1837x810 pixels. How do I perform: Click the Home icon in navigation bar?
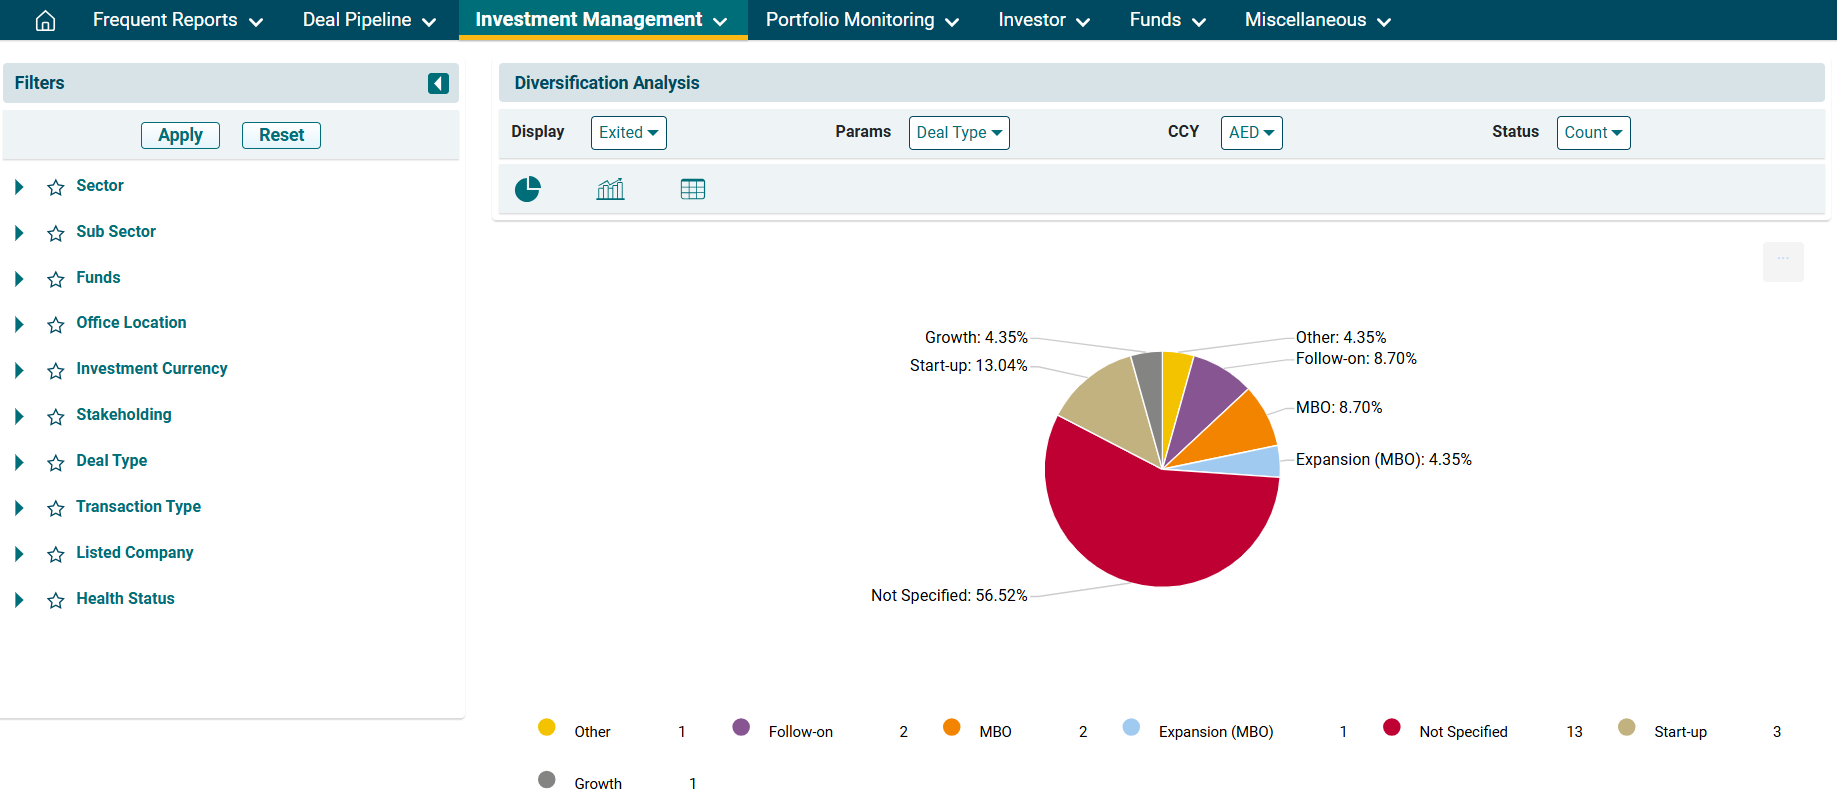[45, 21]
